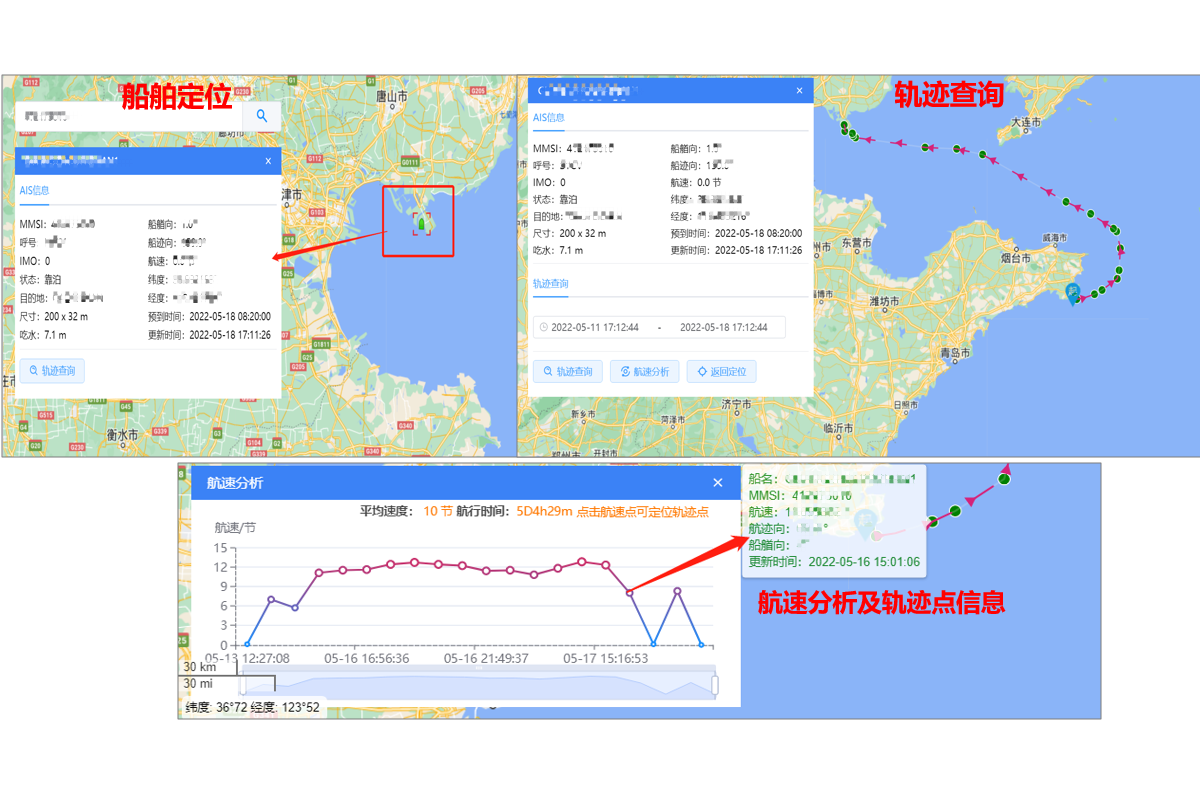Click the magnifier search icon
Screen dimensions: 1200x800
[x=262, y=116]
